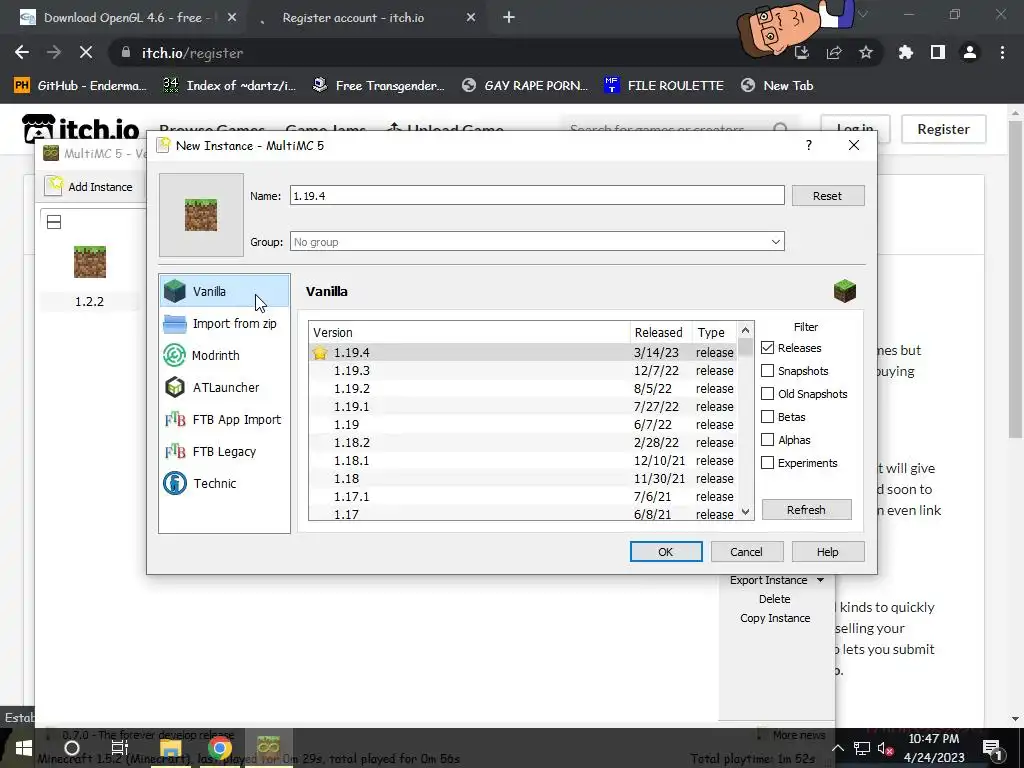Viewport: 1024px width, 768px height.
Task: Click the version list scroll up arrow
Action: 745,330
